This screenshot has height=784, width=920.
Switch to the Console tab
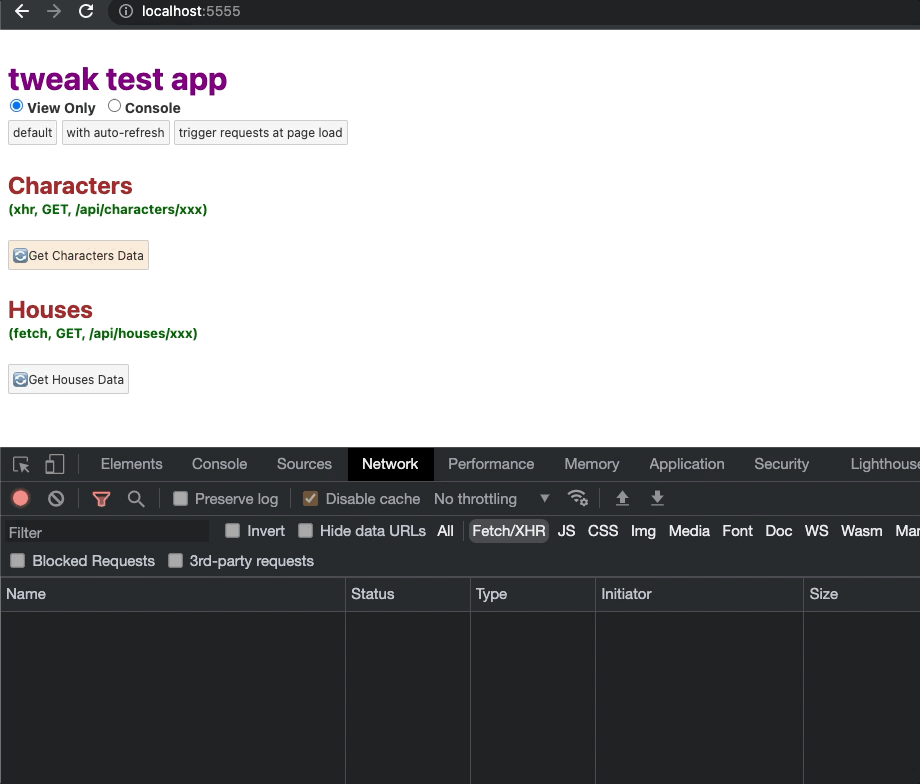218,464
